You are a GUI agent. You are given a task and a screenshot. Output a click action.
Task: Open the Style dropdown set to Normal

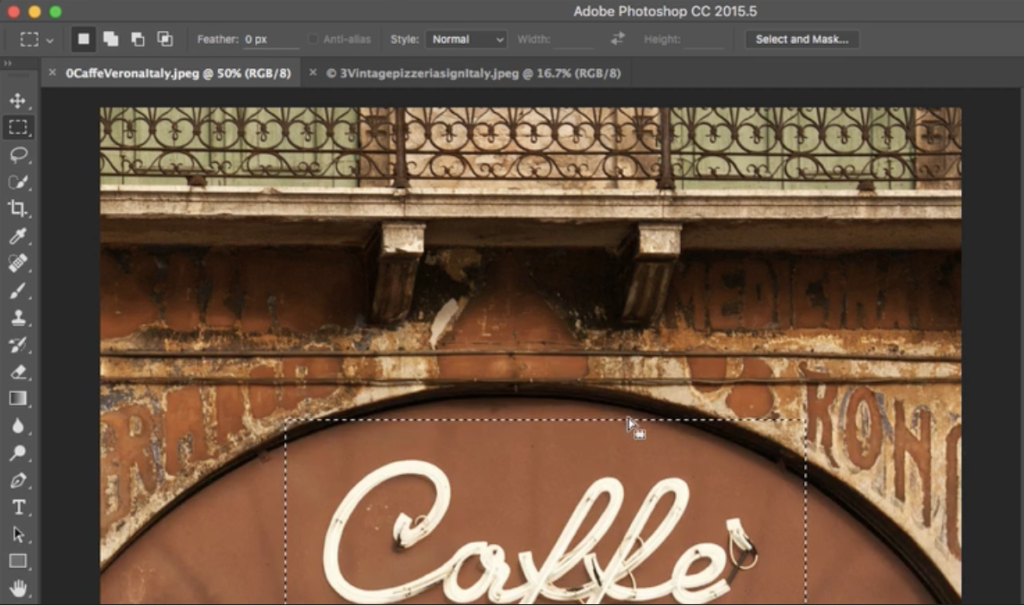[466, 39]
